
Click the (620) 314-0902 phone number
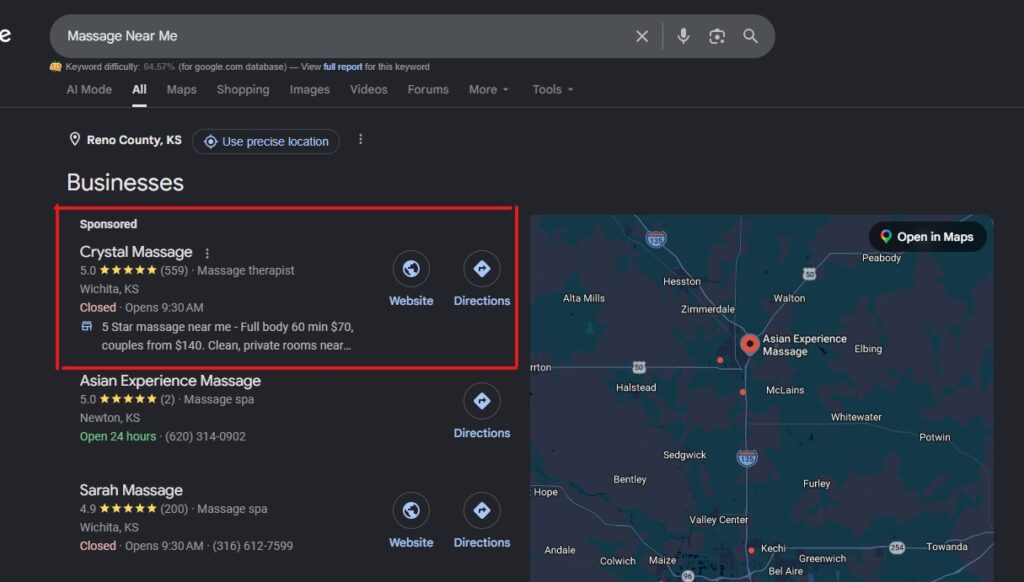point(205,436)
